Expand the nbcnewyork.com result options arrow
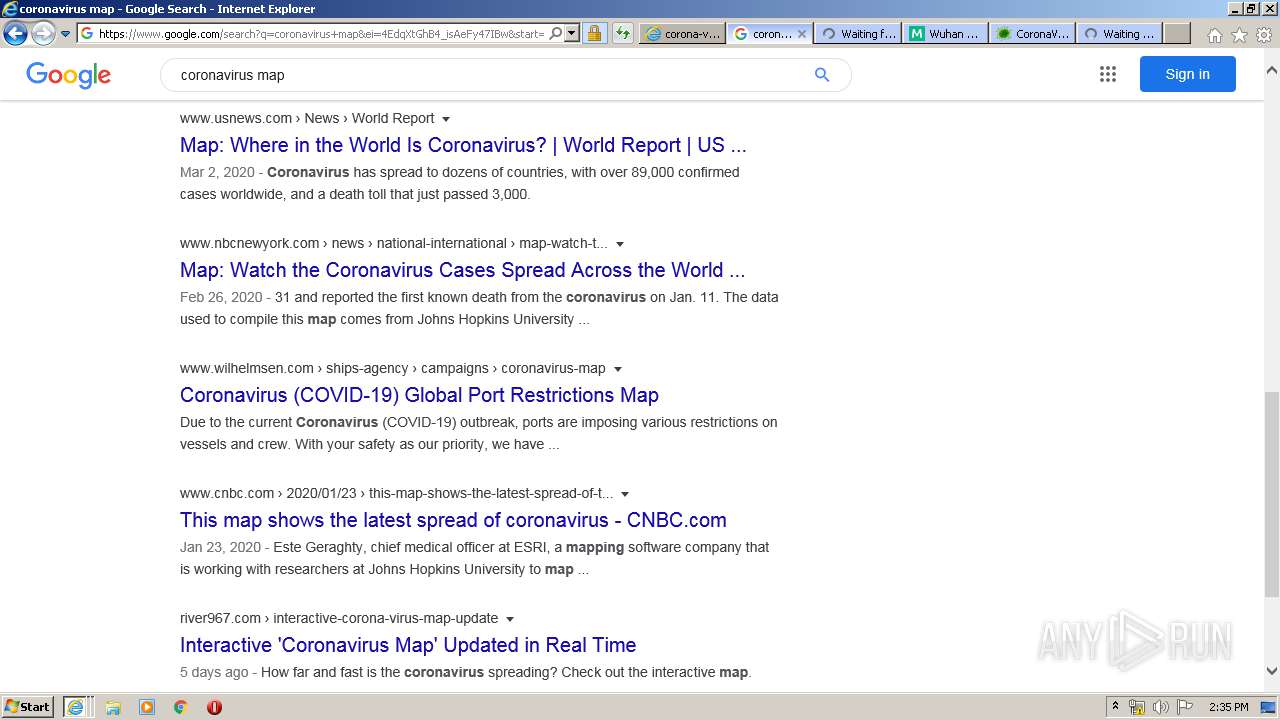 click(x=620, y=244)
